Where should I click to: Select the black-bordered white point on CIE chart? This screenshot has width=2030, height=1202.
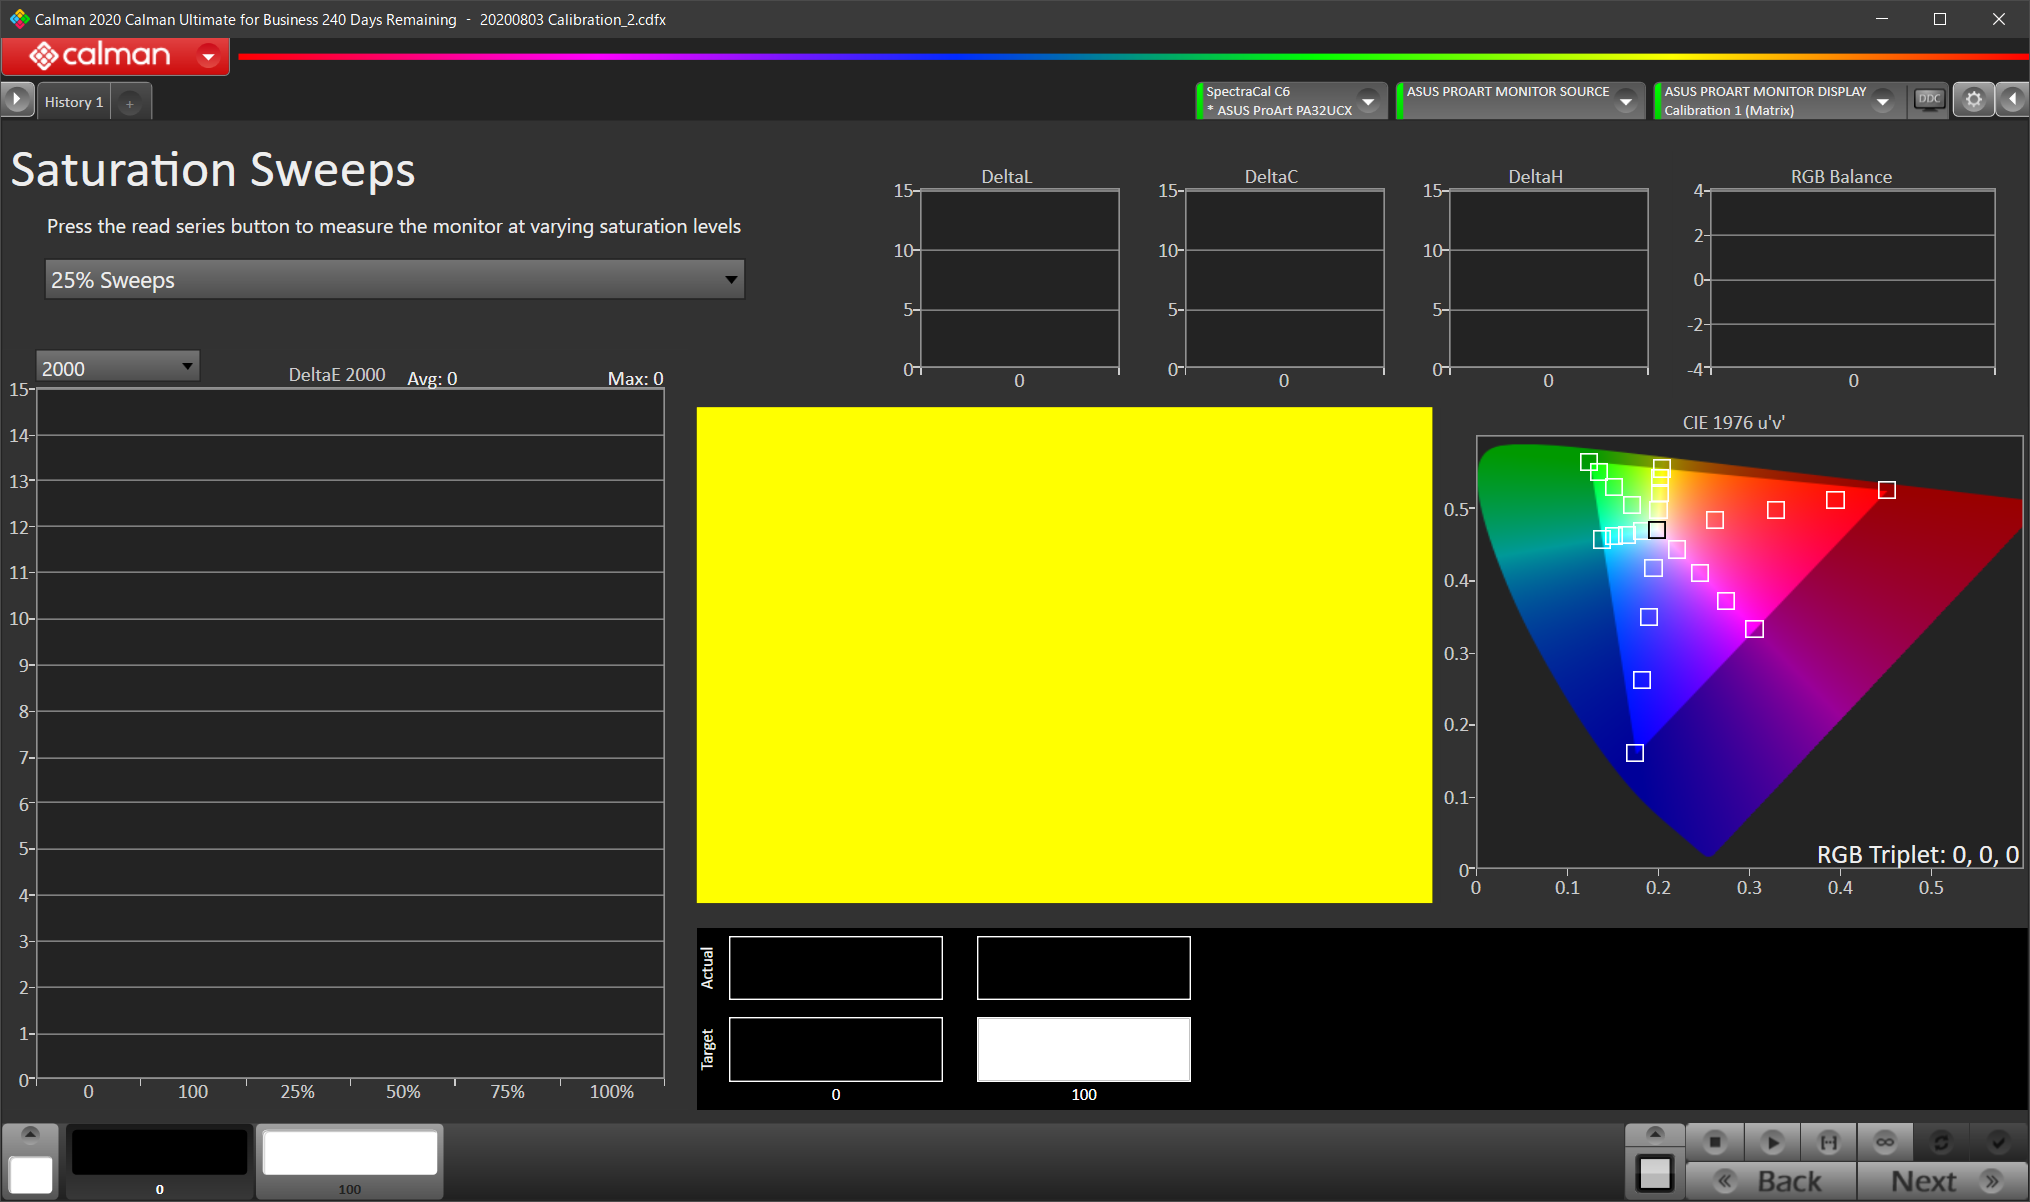[1657, 530]
